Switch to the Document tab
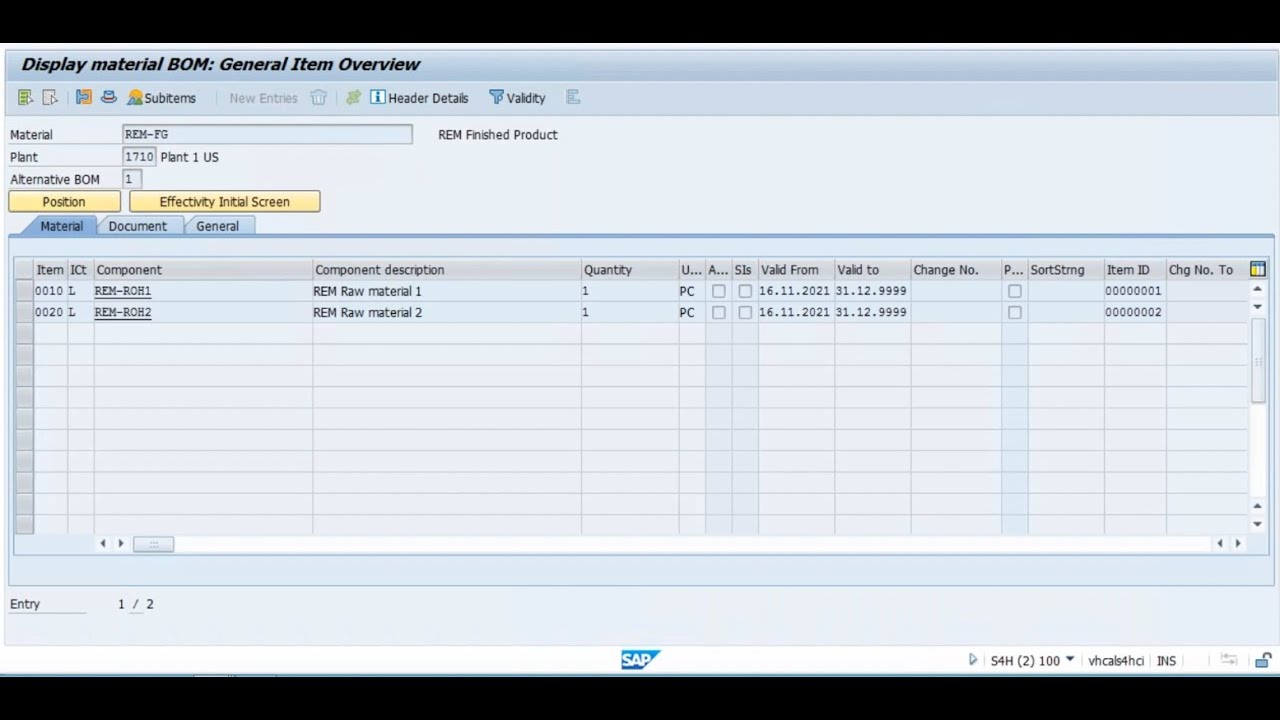The width and height of the screenshot is (1280, 720). [x=138, y=226]
